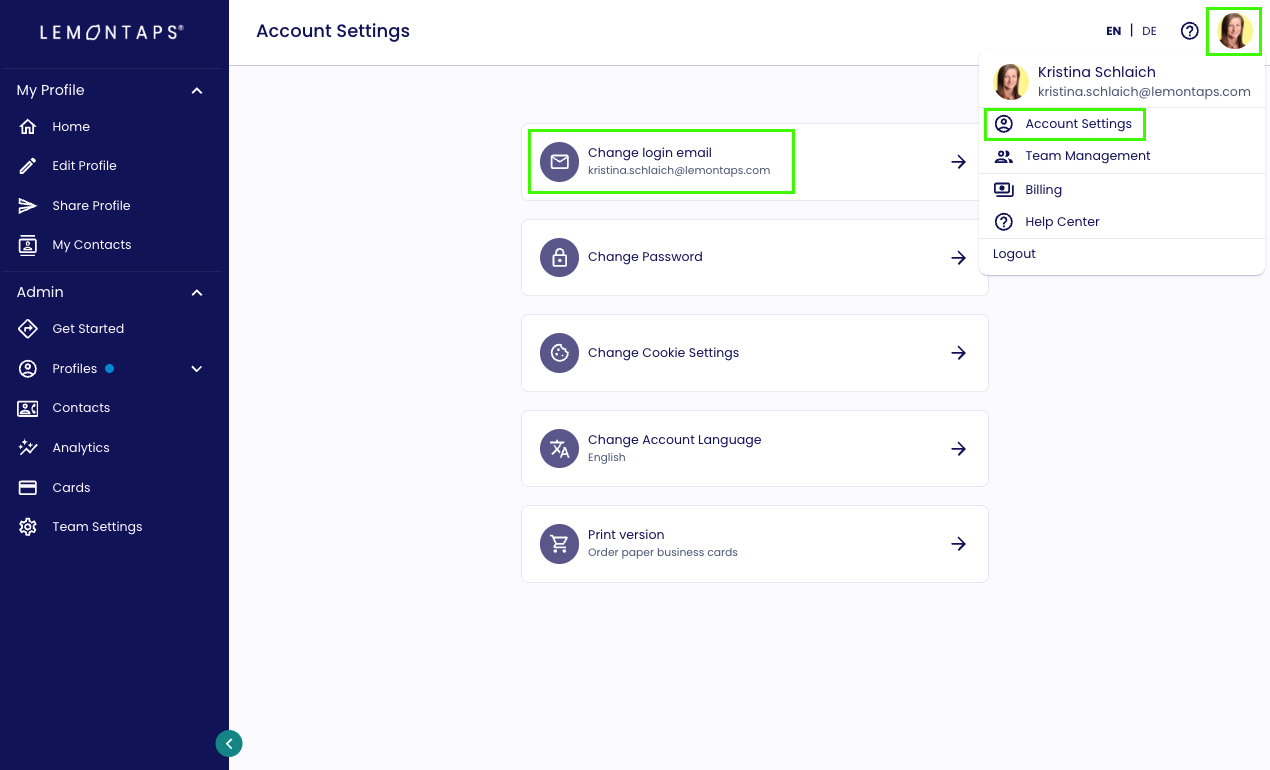The image size is (1270, 770).
Task: Click Logout in the user menu
Action: pos(1014,254)
